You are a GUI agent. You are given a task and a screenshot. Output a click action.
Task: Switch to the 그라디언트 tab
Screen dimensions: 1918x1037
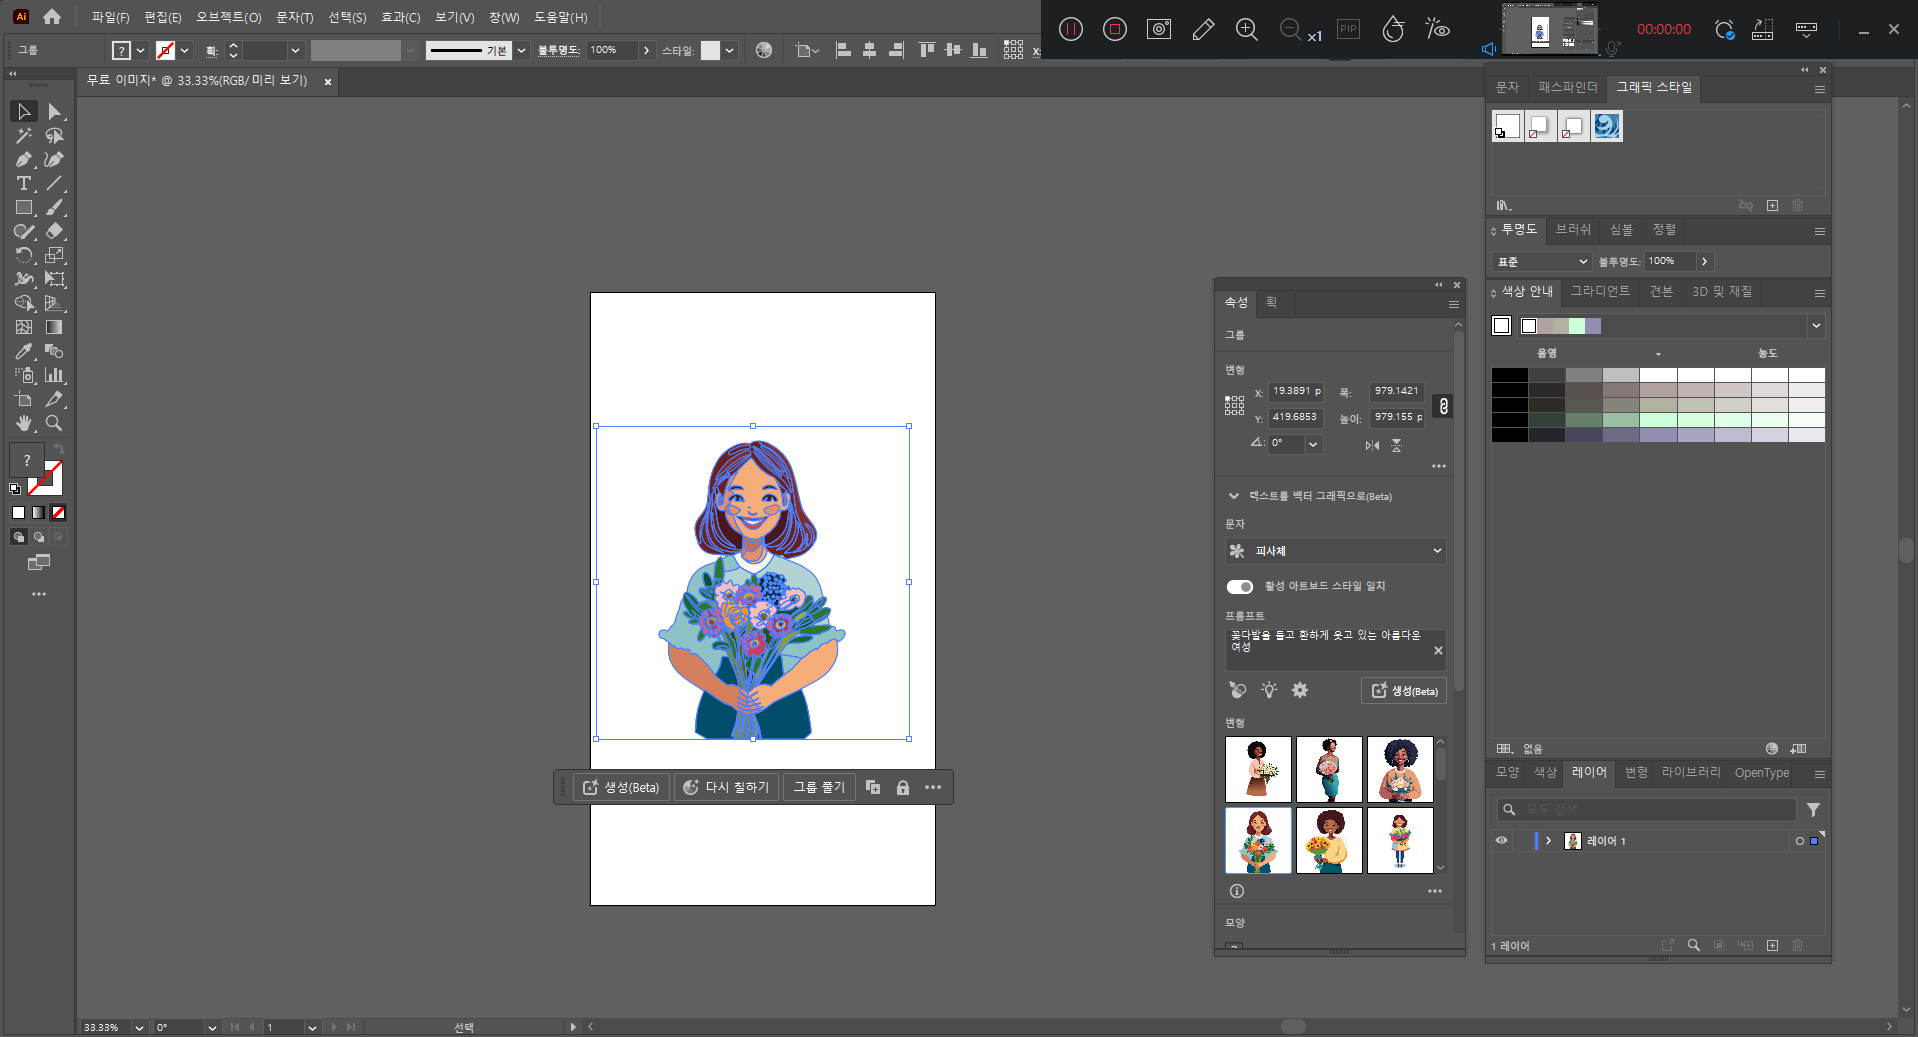[1600, 292]
